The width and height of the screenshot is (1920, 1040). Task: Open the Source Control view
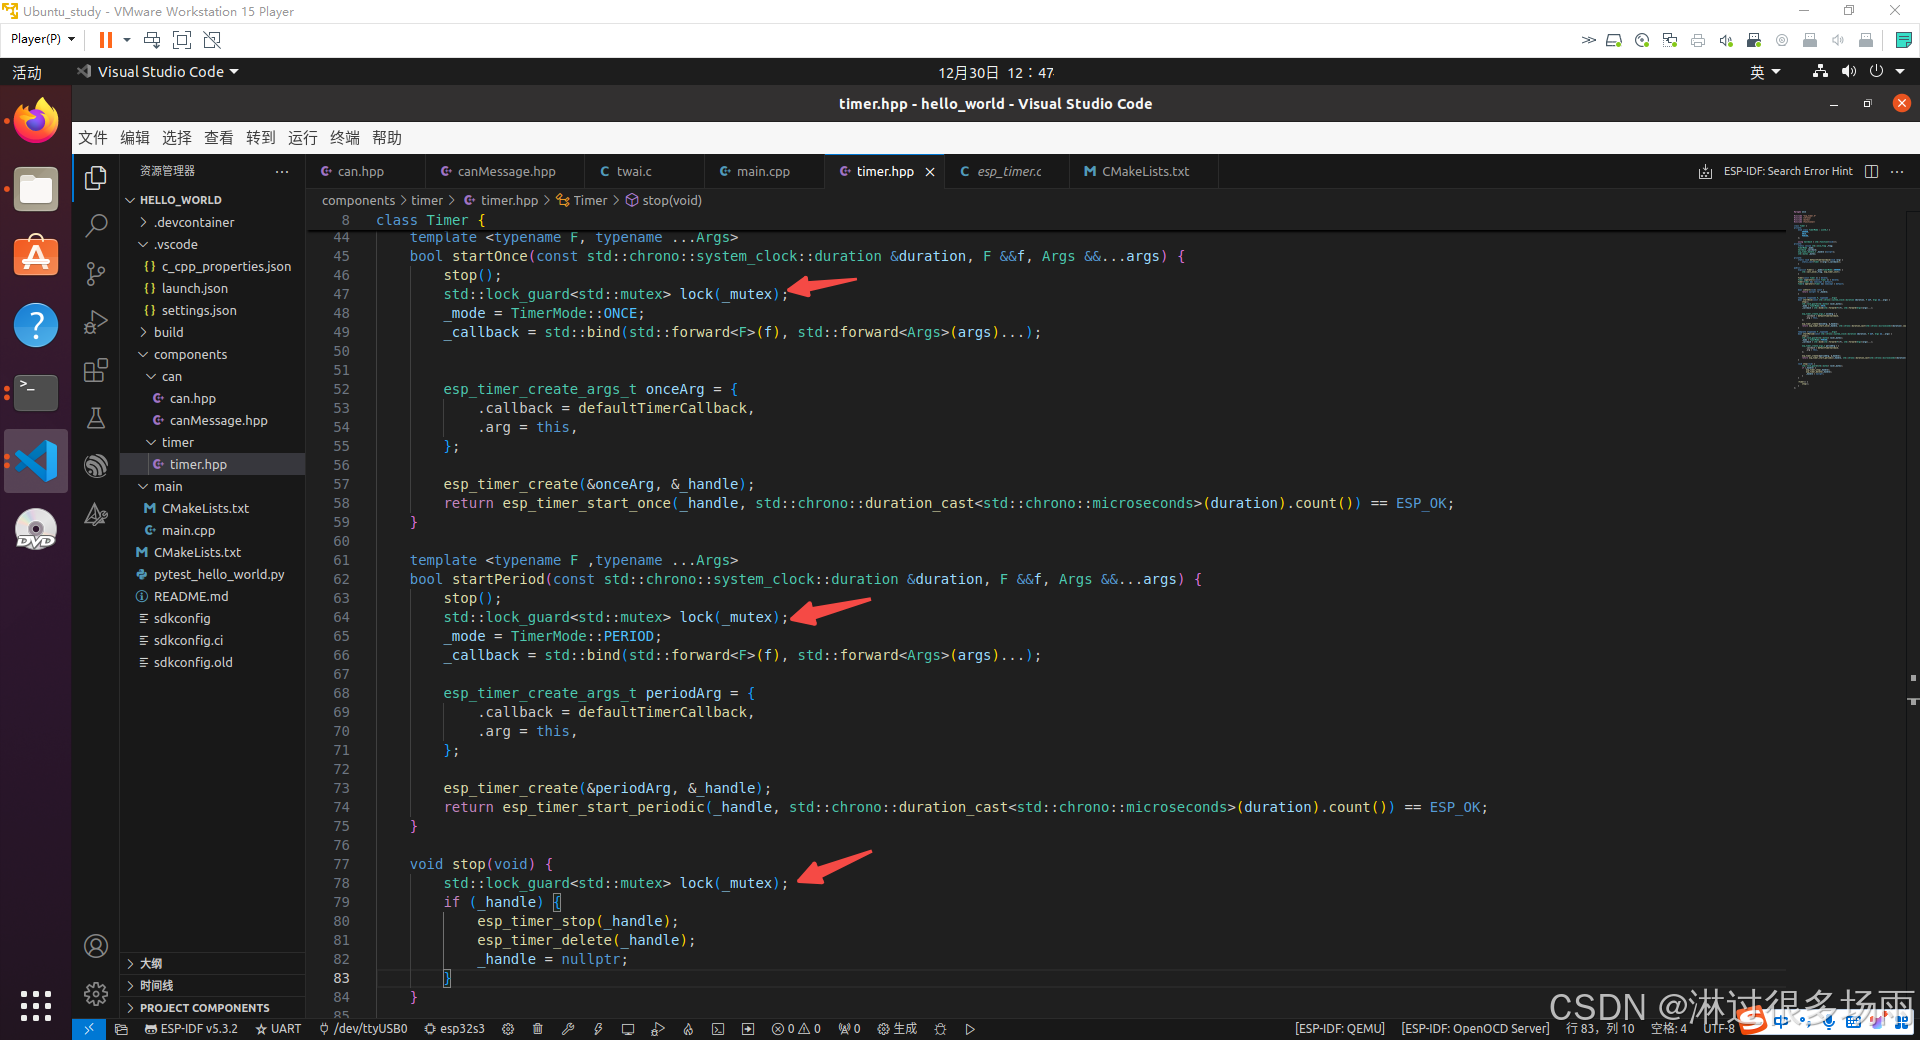pos(96,274)
